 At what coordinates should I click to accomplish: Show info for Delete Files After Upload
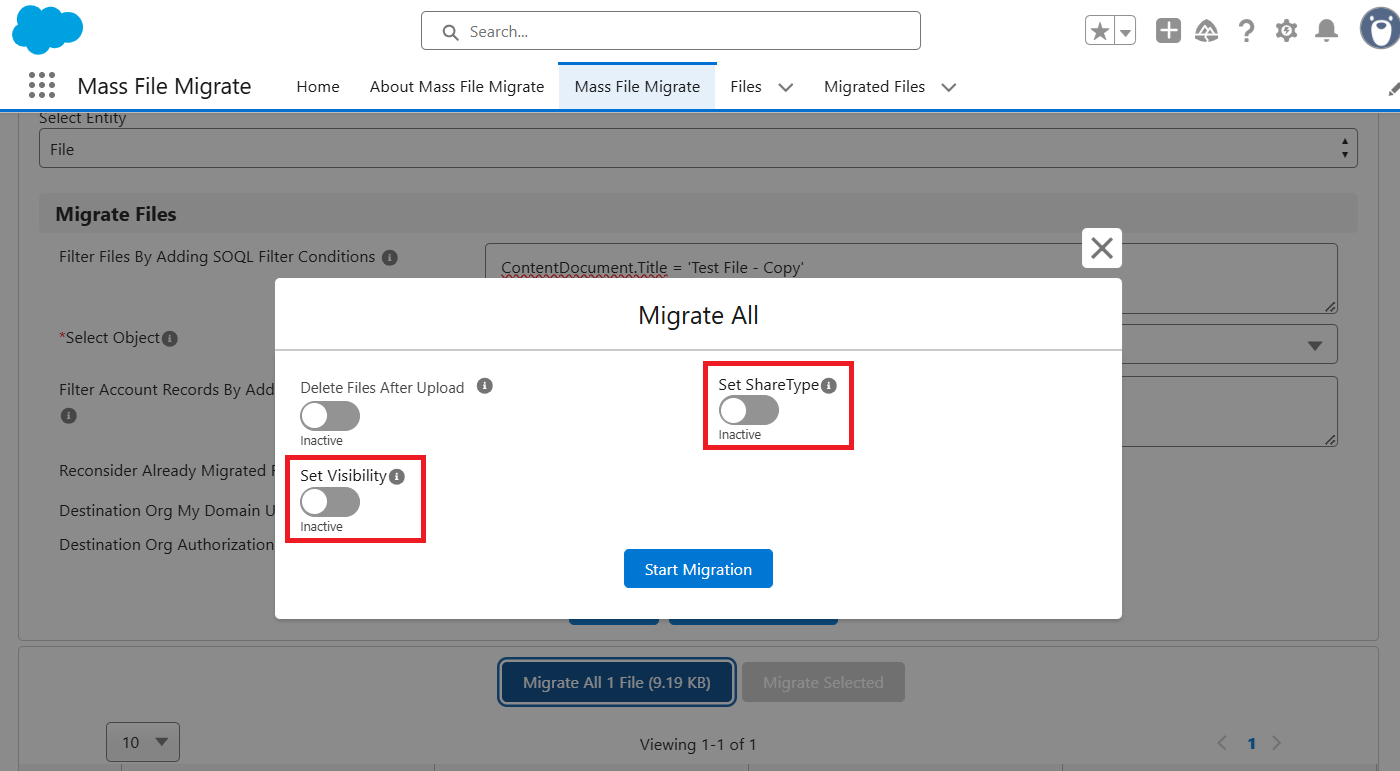(x=485, y=386)
